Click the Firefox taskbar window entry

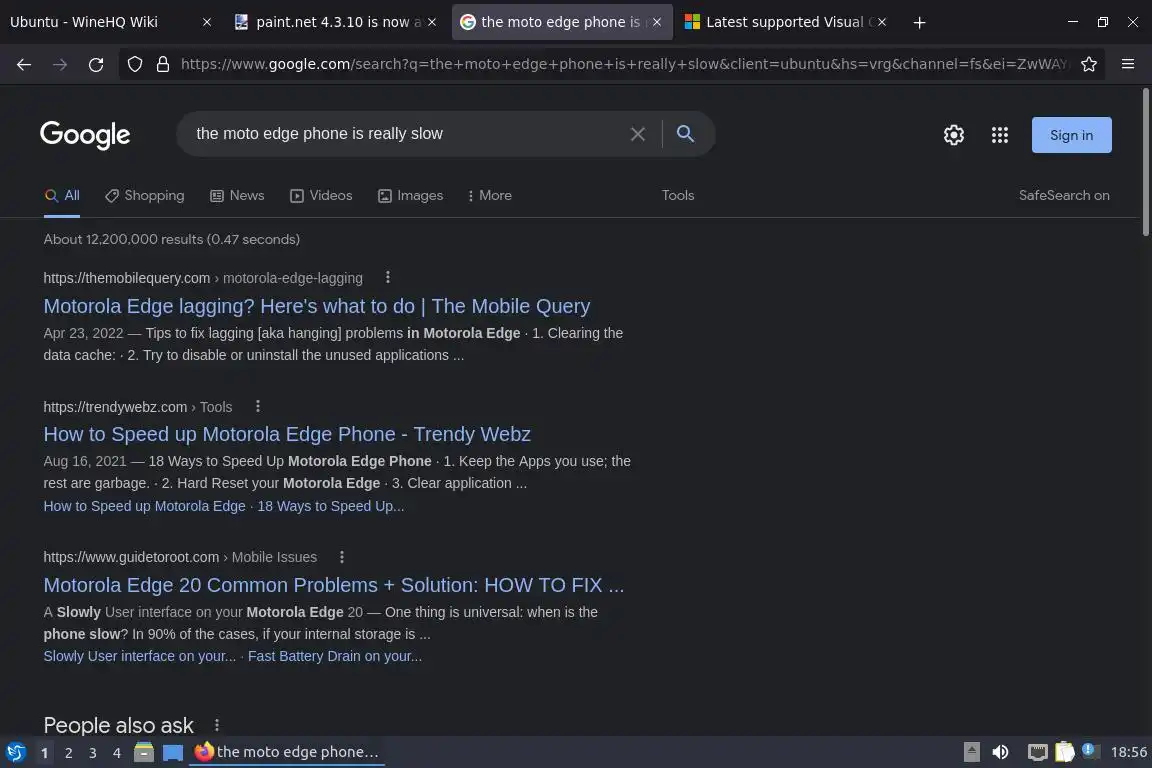tap(287, 753)
